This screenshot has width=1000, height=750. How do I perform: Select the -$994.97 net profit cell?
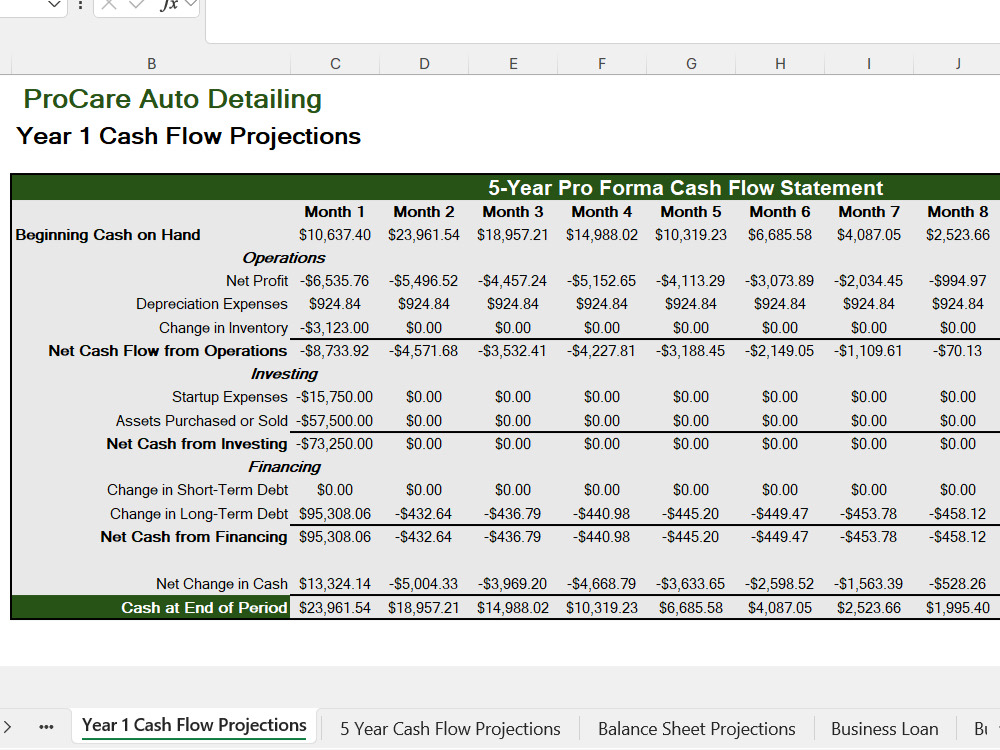(x=958, y=281)
